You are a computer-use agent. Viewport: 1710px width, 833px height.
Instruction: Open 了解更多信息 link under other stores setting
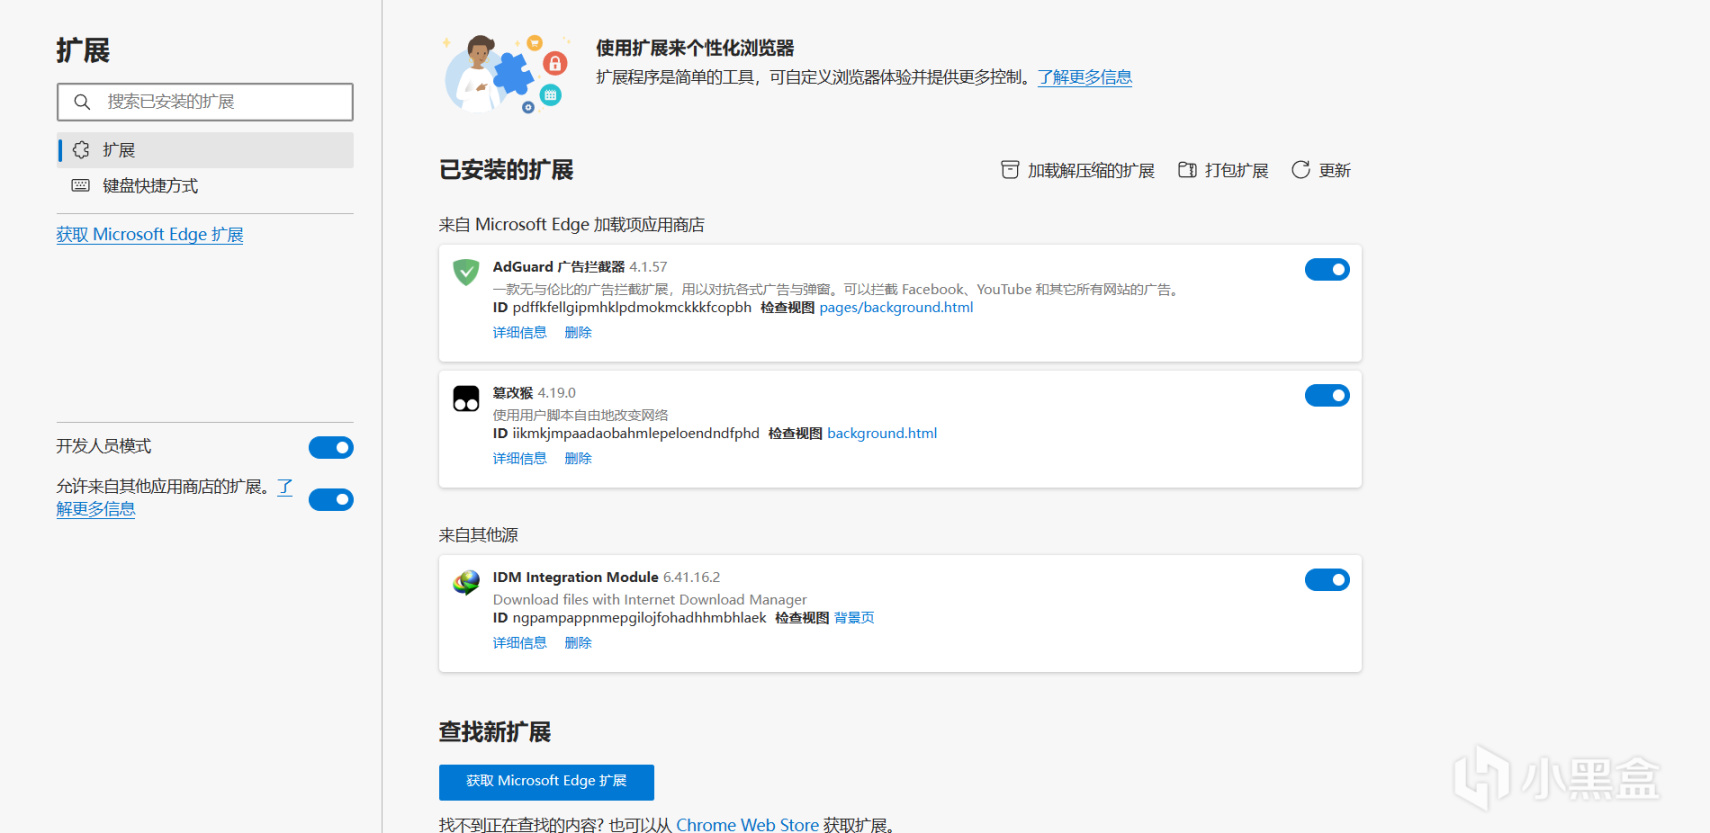[x=95, y=509]
